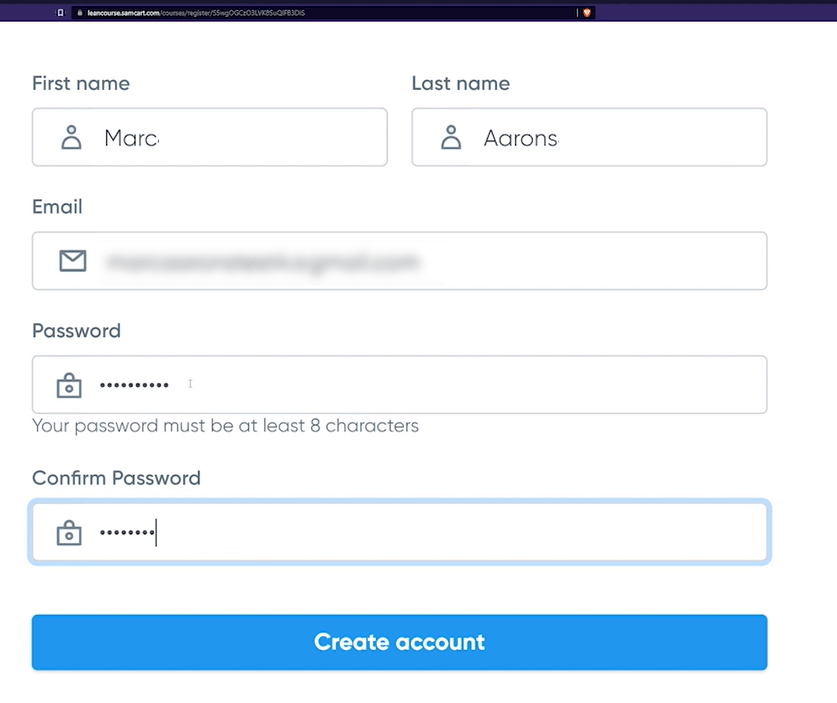Click inside the blurred Email input field
The width and height of the screenshot is (837, 703).
pos(399,261)
